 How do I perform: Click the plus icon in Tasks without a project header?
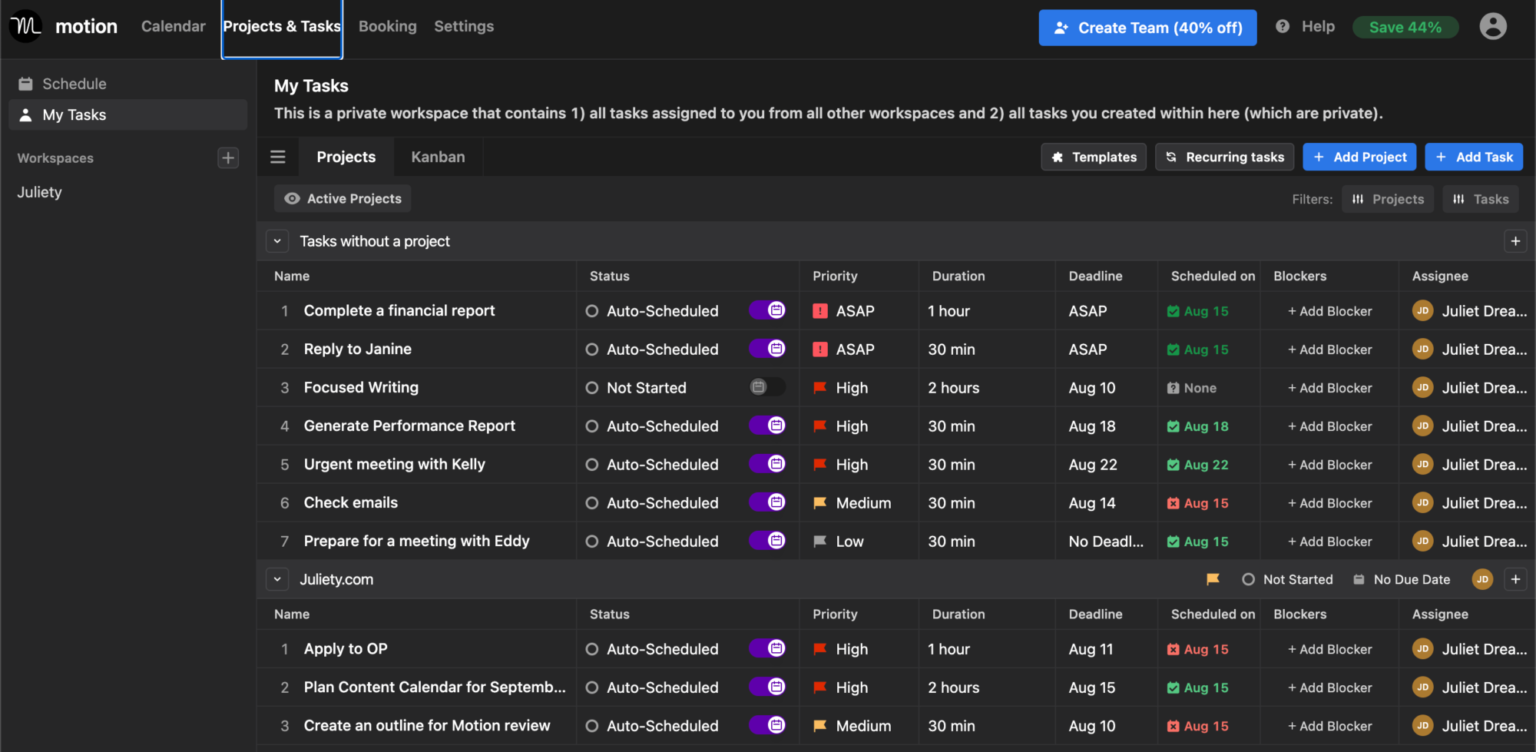point(1515,241)
